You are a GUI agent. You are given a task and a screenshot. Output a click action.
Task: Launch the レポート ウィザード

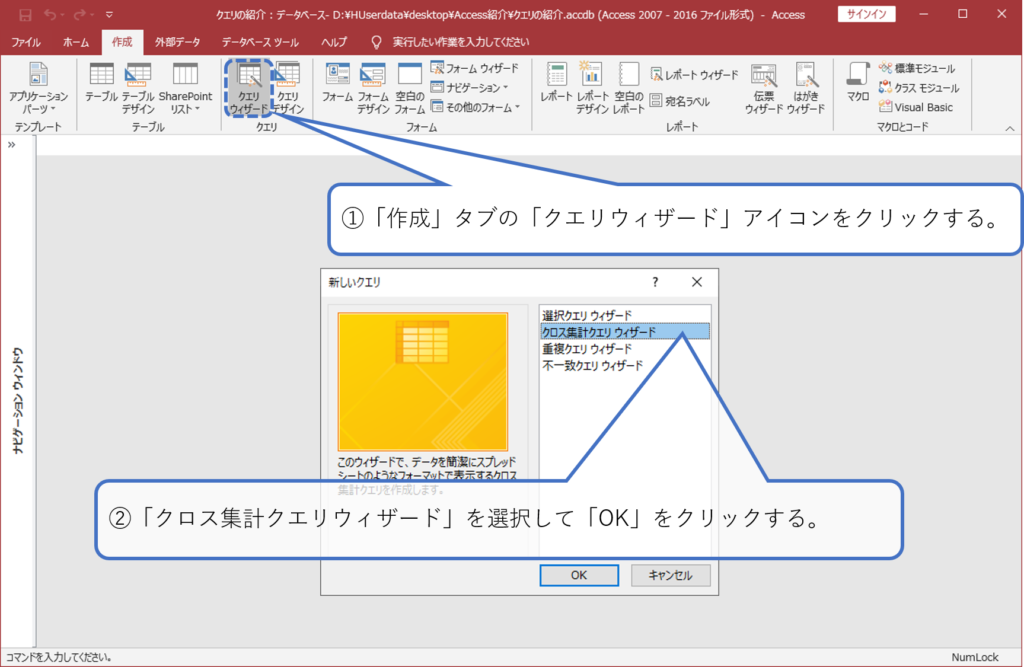(694, 75)
